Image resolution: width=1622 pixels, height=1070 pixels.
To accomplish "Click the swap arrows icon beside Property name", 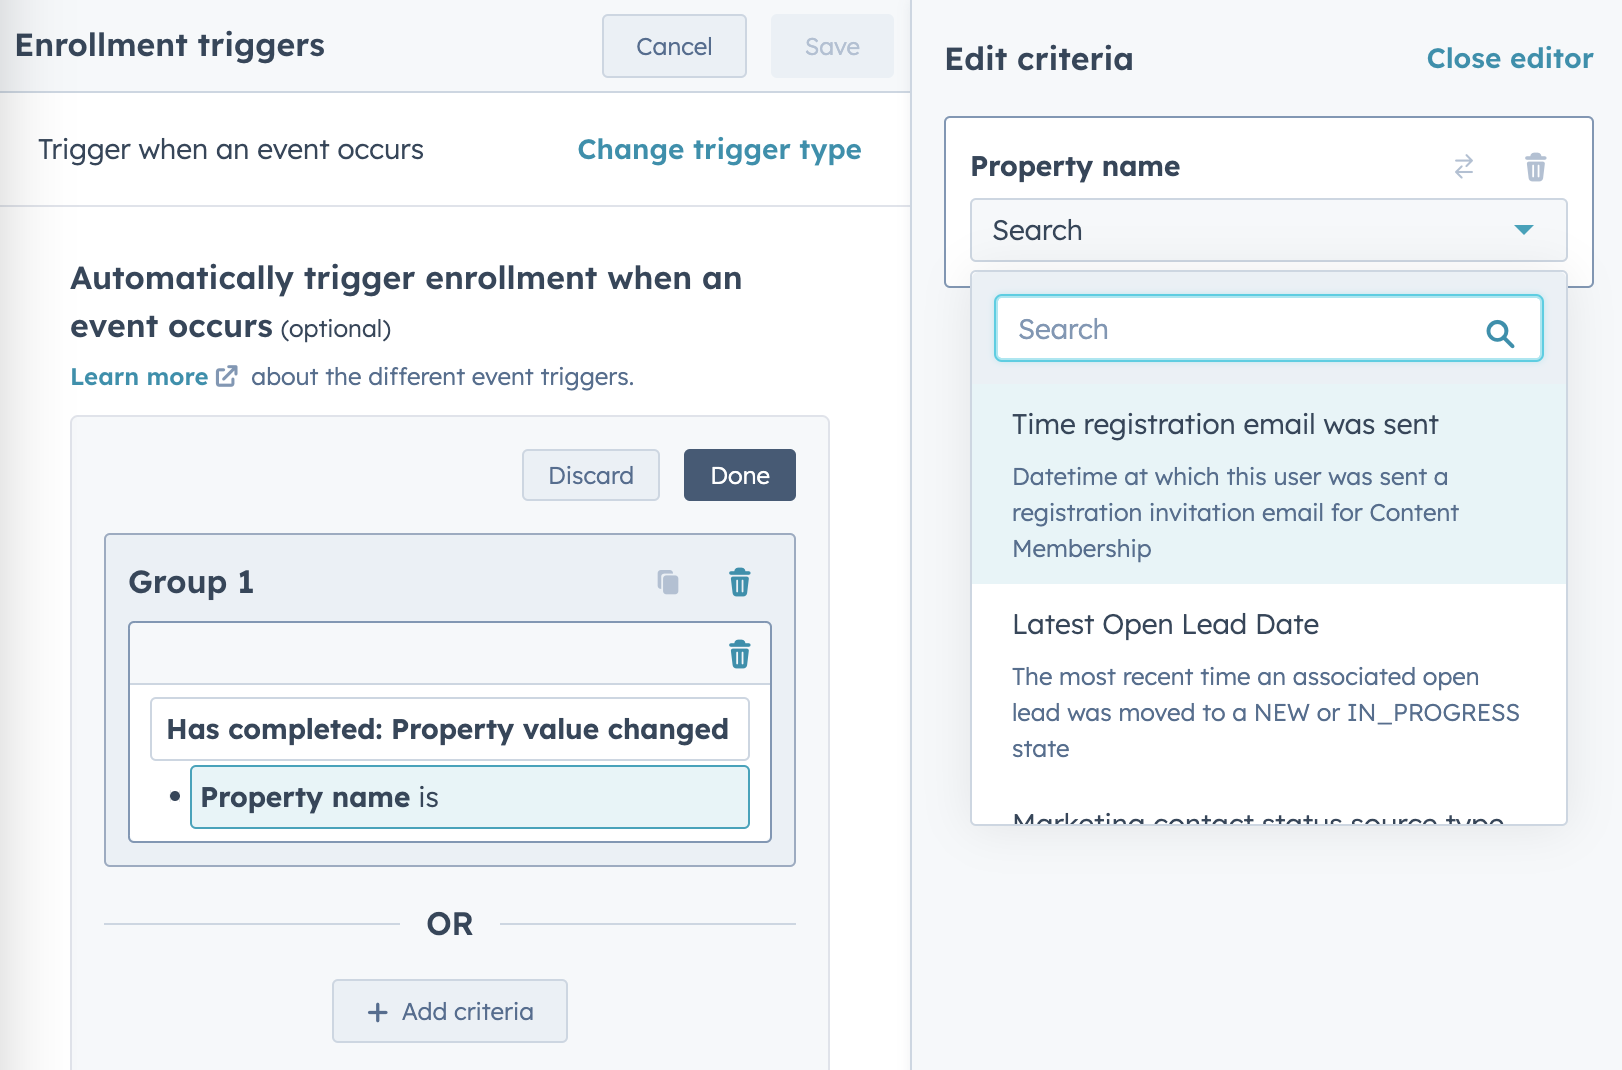I will click(x=1464, y=167).
